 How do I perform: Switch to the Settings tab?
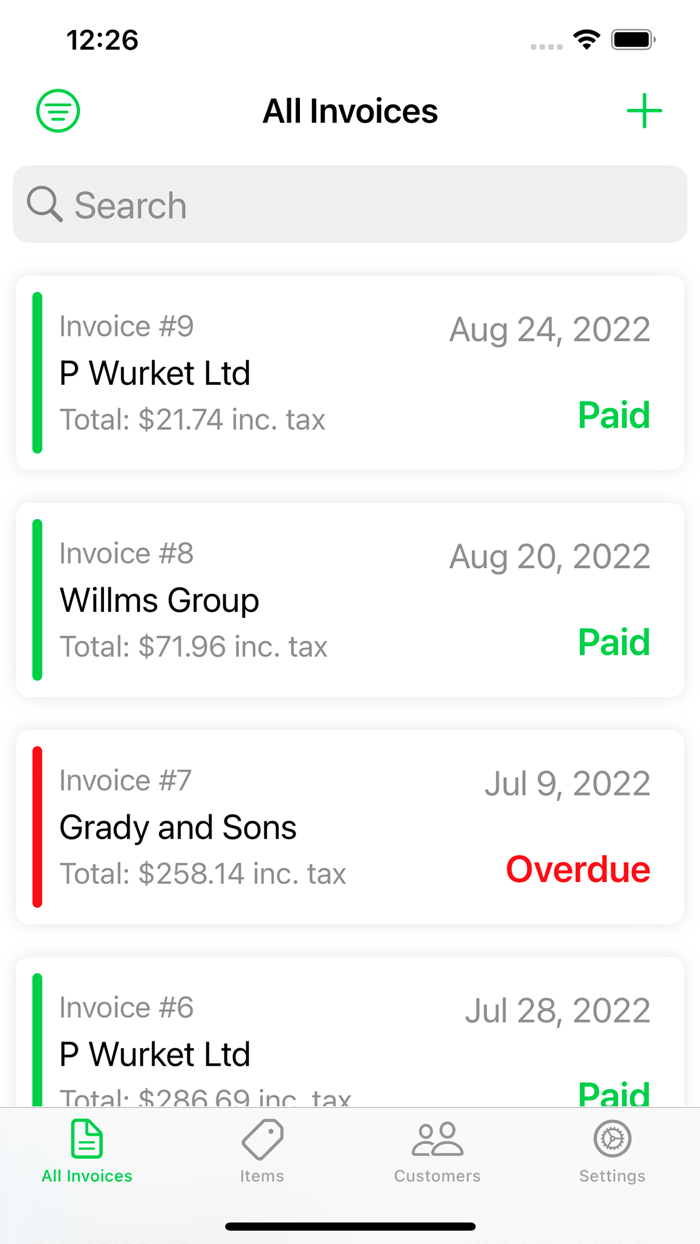click(x=611, y=1150)
